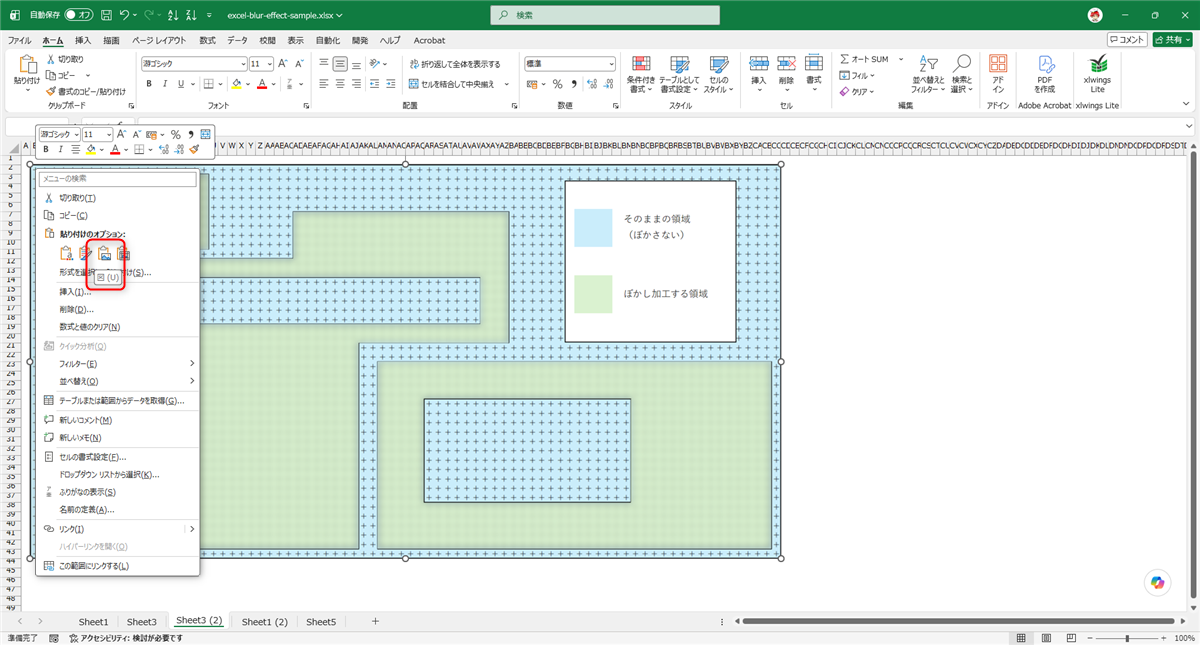Expand the フィルター(E) submenu arrow
Image resolution: width=1200 pixels, height=645 pixels.
point(191,363)
